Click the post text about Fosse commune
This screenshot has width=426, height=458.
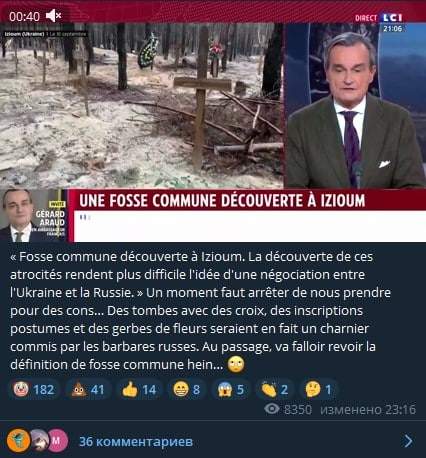tap(200, 310)
